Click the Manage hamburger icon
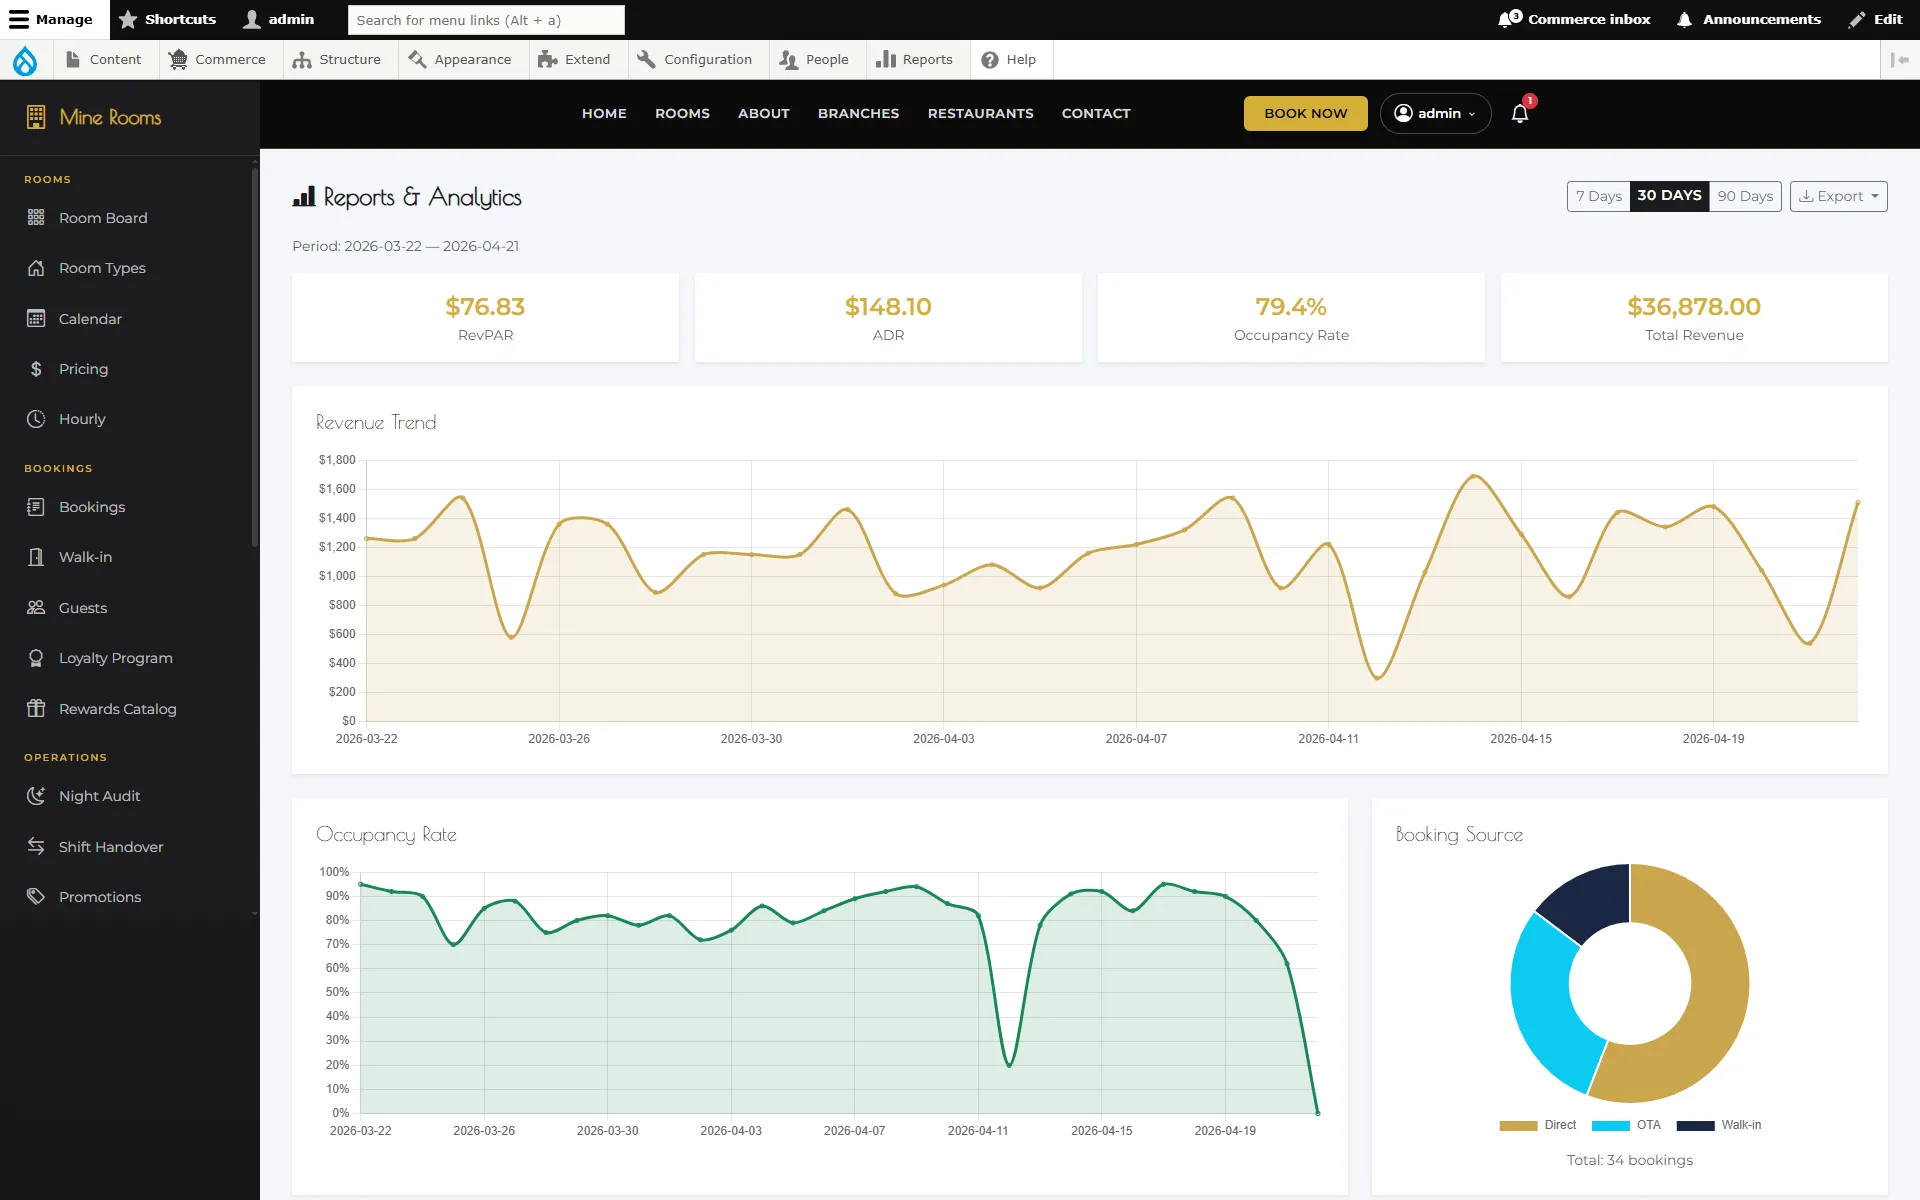The height and width of the screenshot is (1200, 1920). [19, 19]
